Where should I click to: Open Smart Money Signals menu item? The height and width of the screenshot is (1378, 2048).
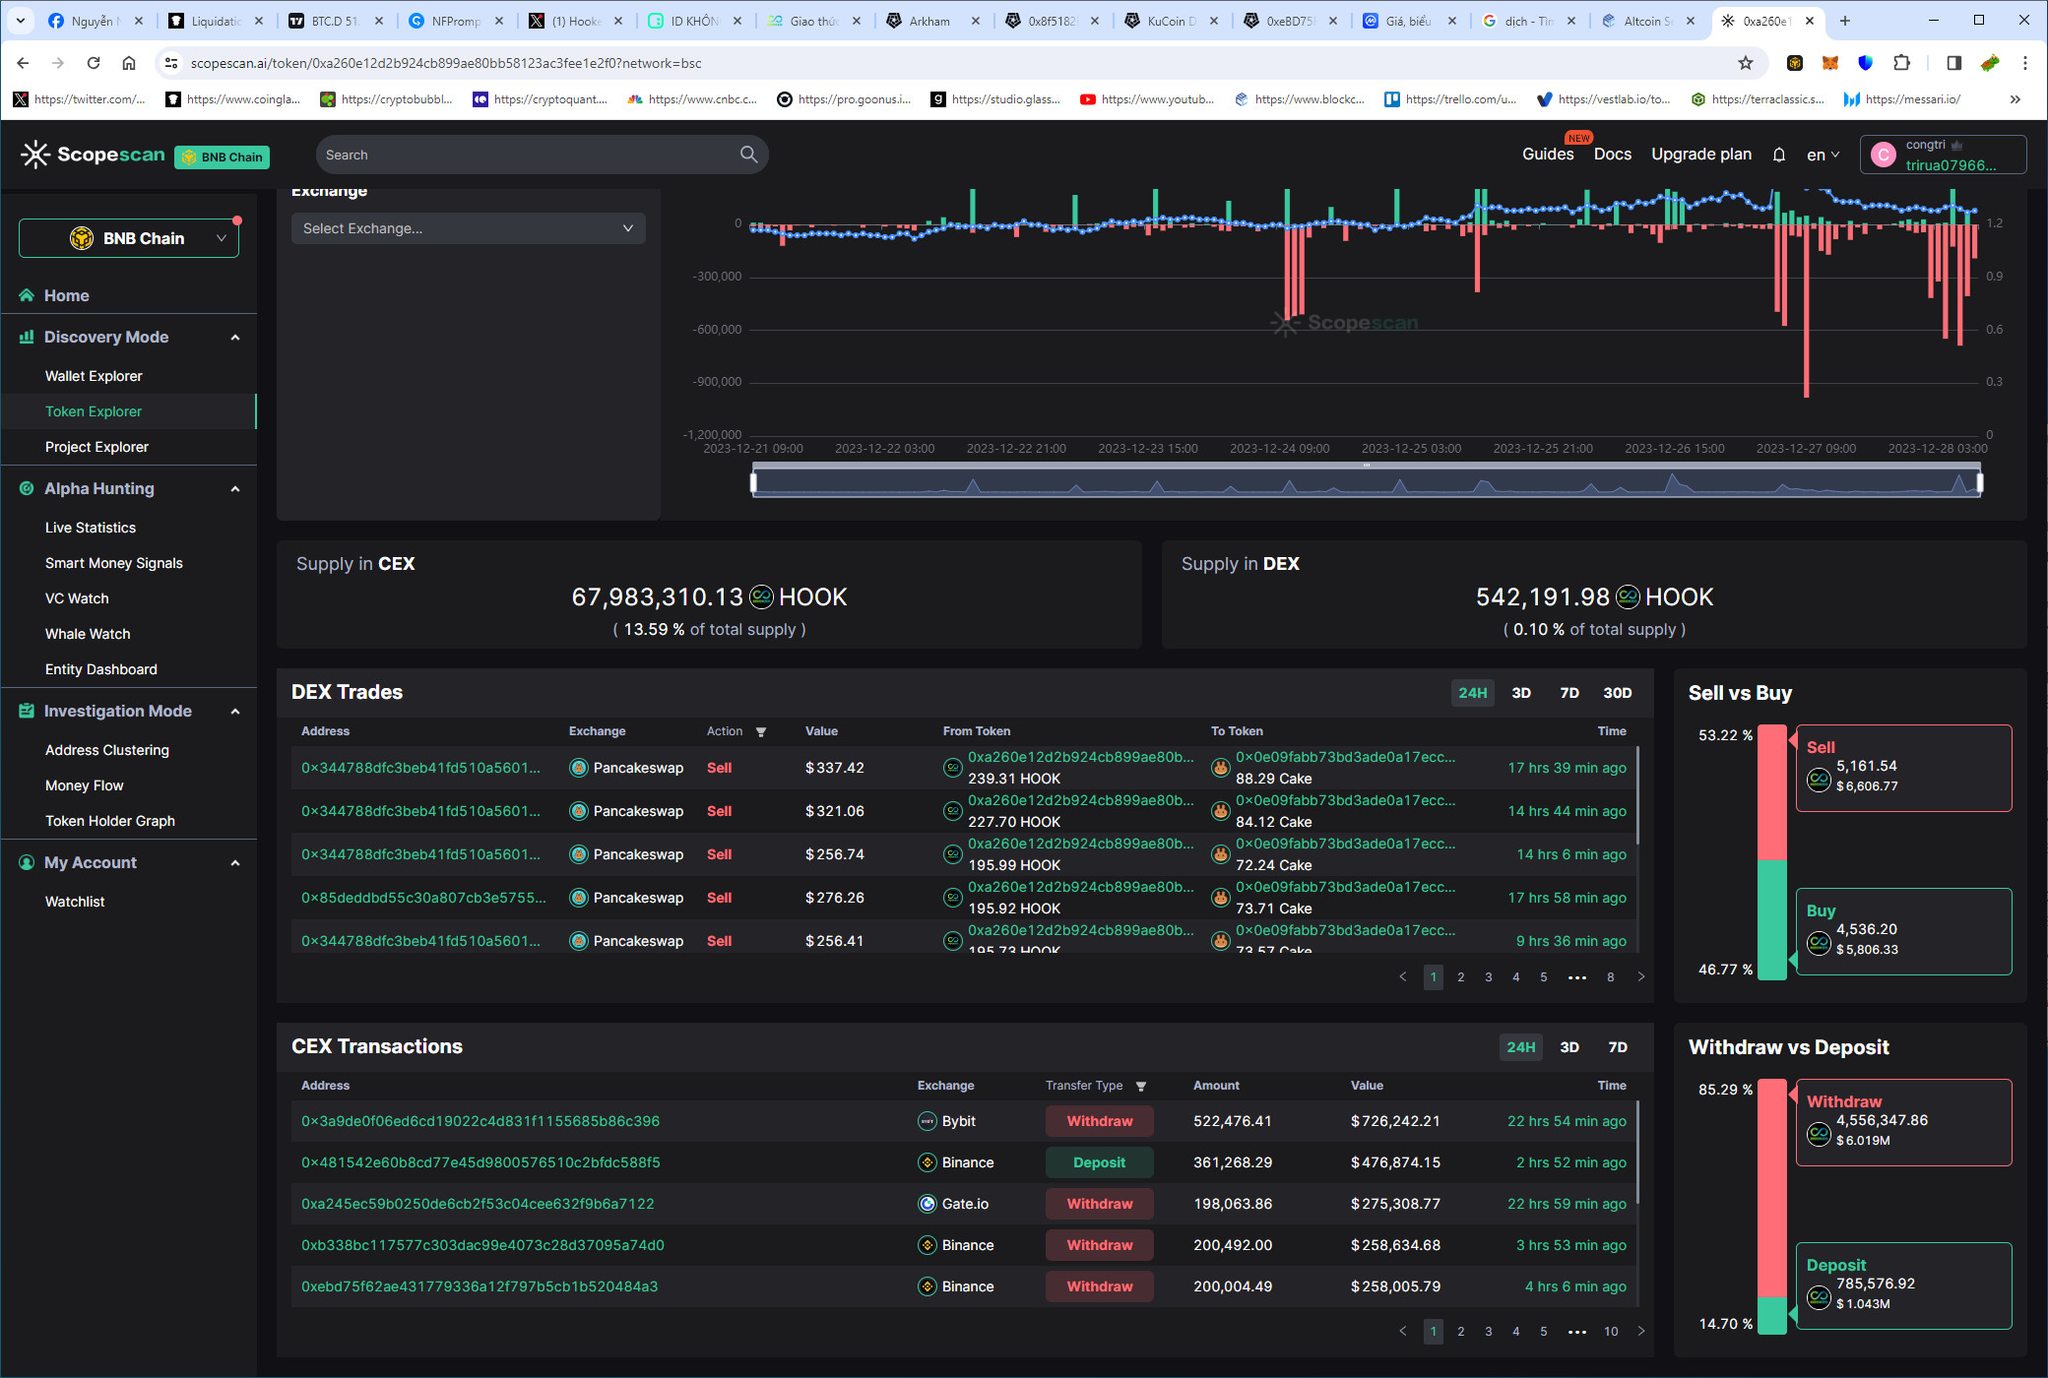[113, 563]
